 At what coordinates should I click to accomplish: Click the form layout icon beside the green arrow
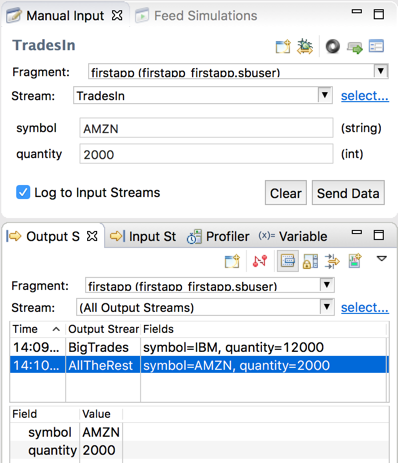click(376, 46)
